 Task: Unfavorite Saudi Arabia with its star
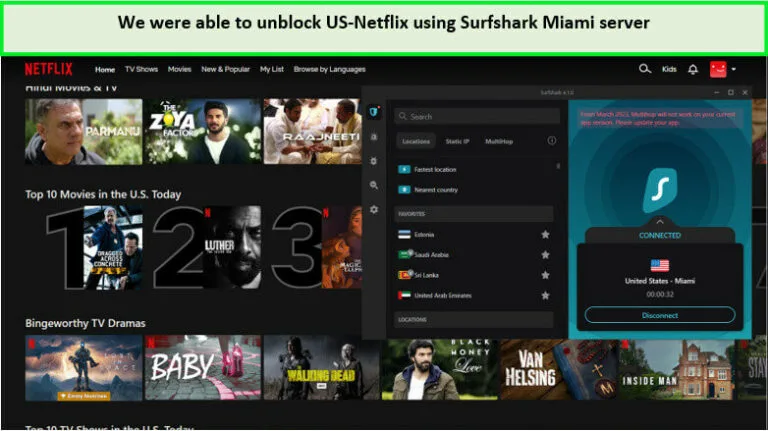[545, 255]
